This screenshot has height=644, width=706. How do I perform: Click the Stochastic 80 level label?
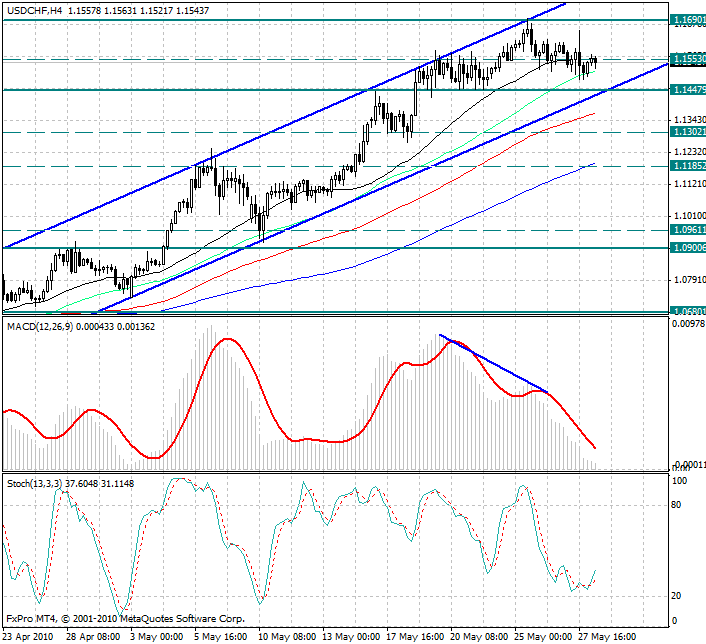[x=676, y=505]
